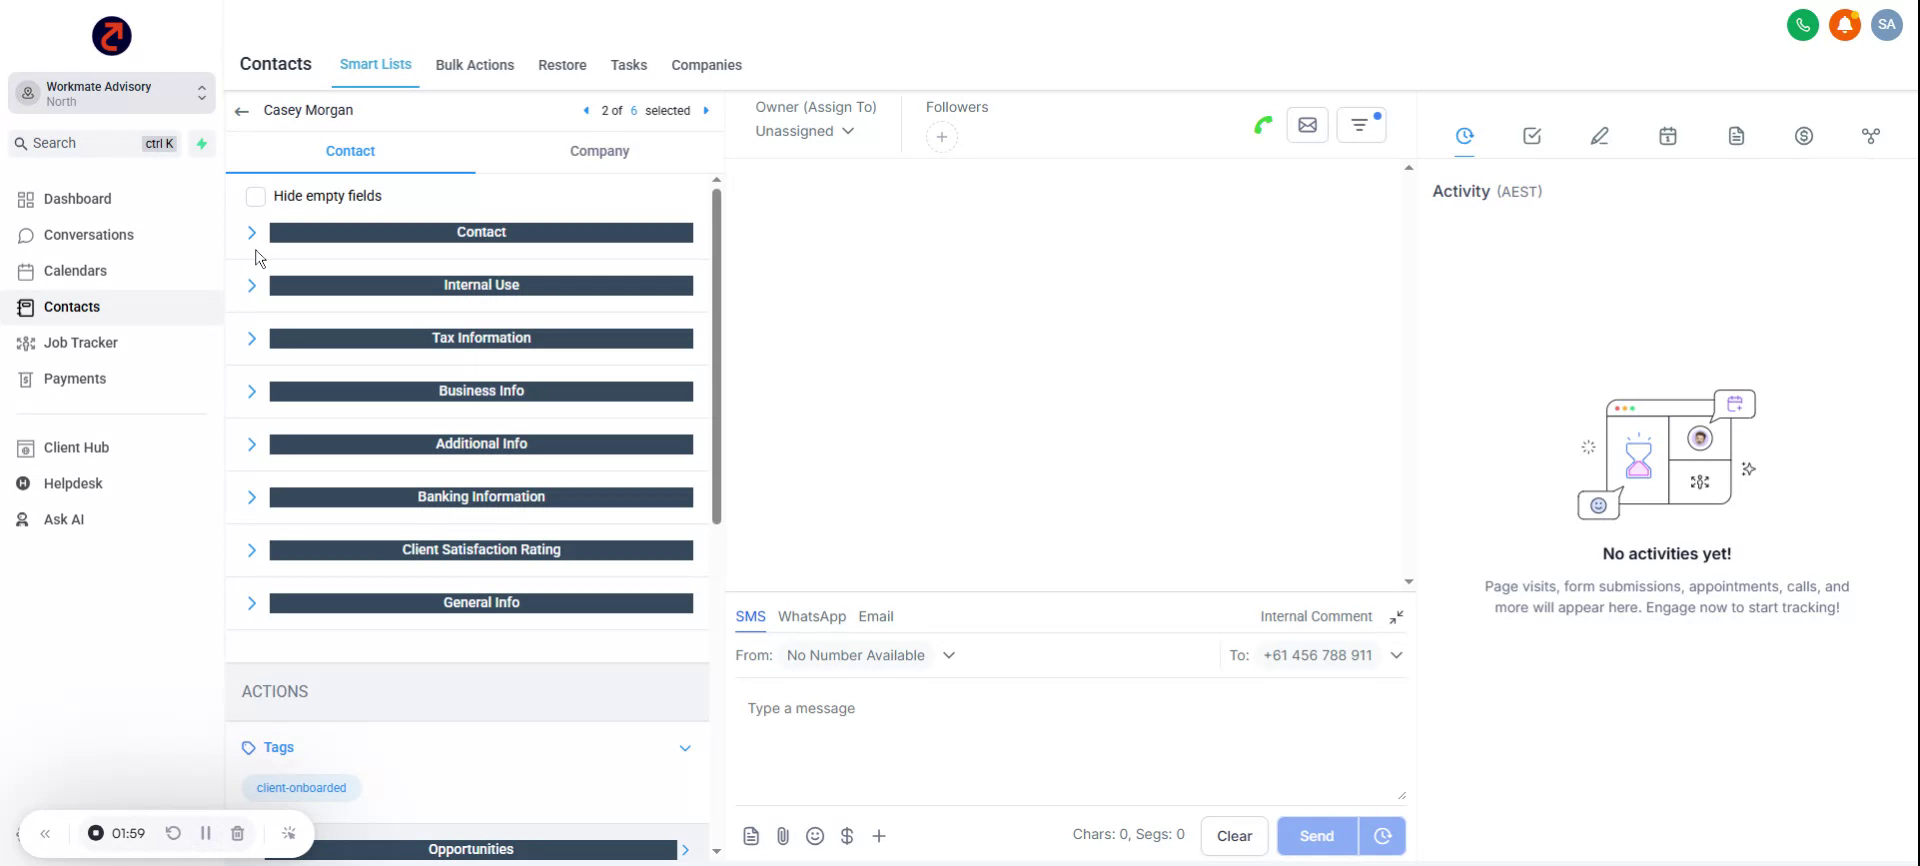Attach a file with the paperclip icon
Viewport: 1920px width, 866px height.
[x=783, y=836]
